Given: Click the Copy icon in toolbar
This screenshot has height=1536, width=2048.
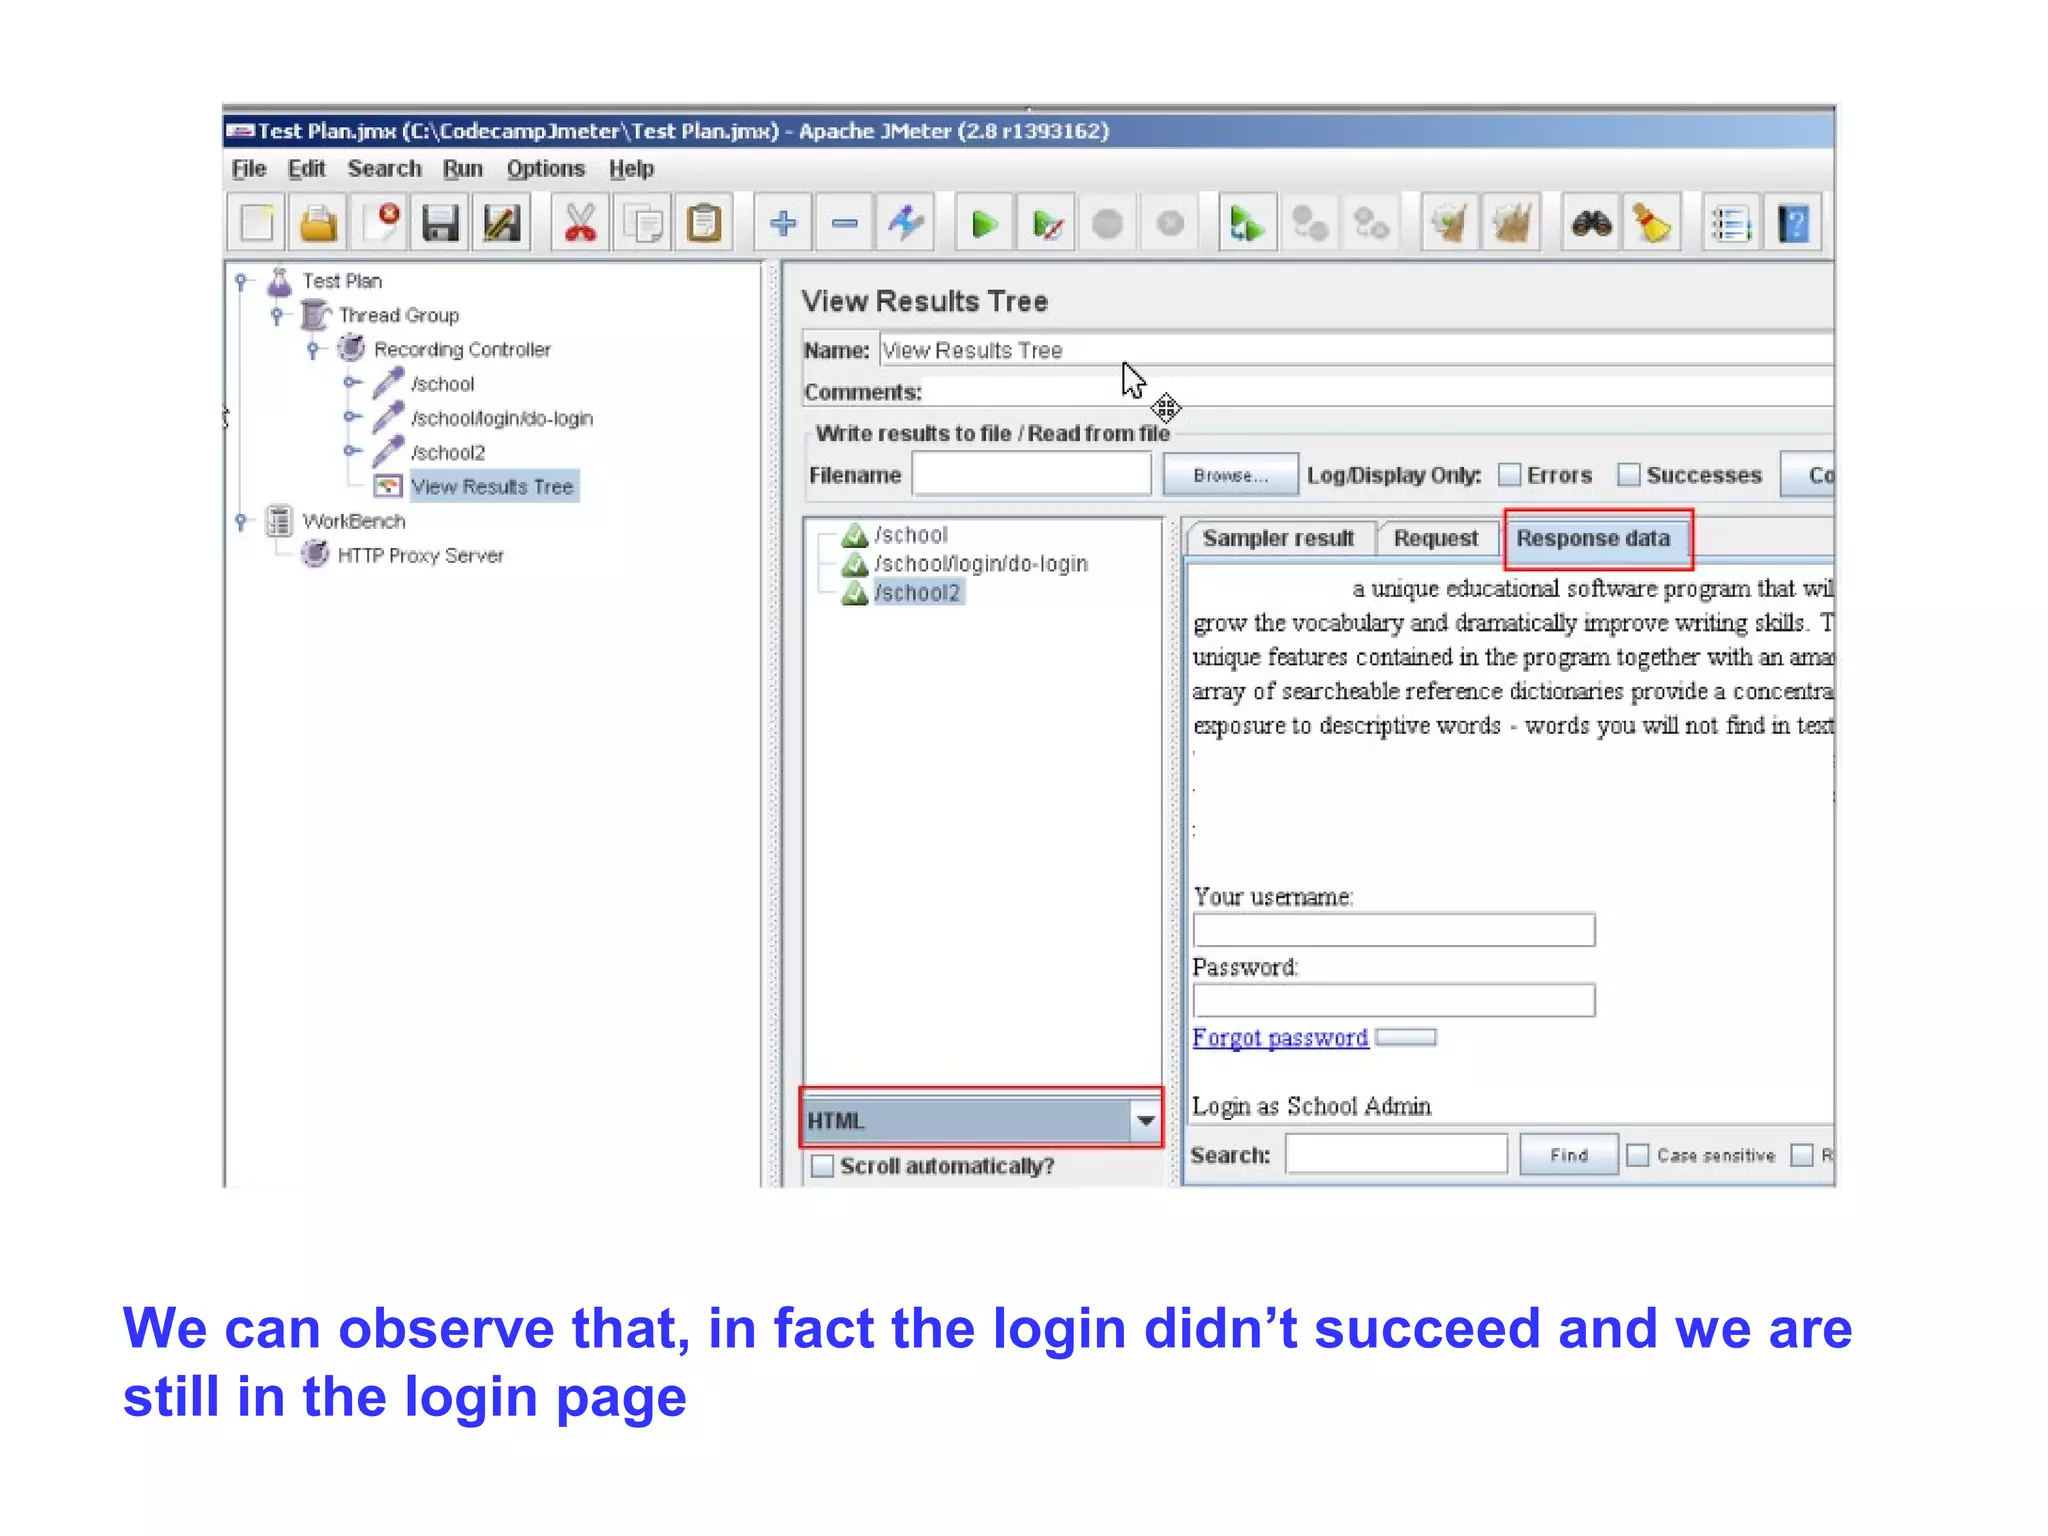Looking at the screenshot, I should (642, 222).
